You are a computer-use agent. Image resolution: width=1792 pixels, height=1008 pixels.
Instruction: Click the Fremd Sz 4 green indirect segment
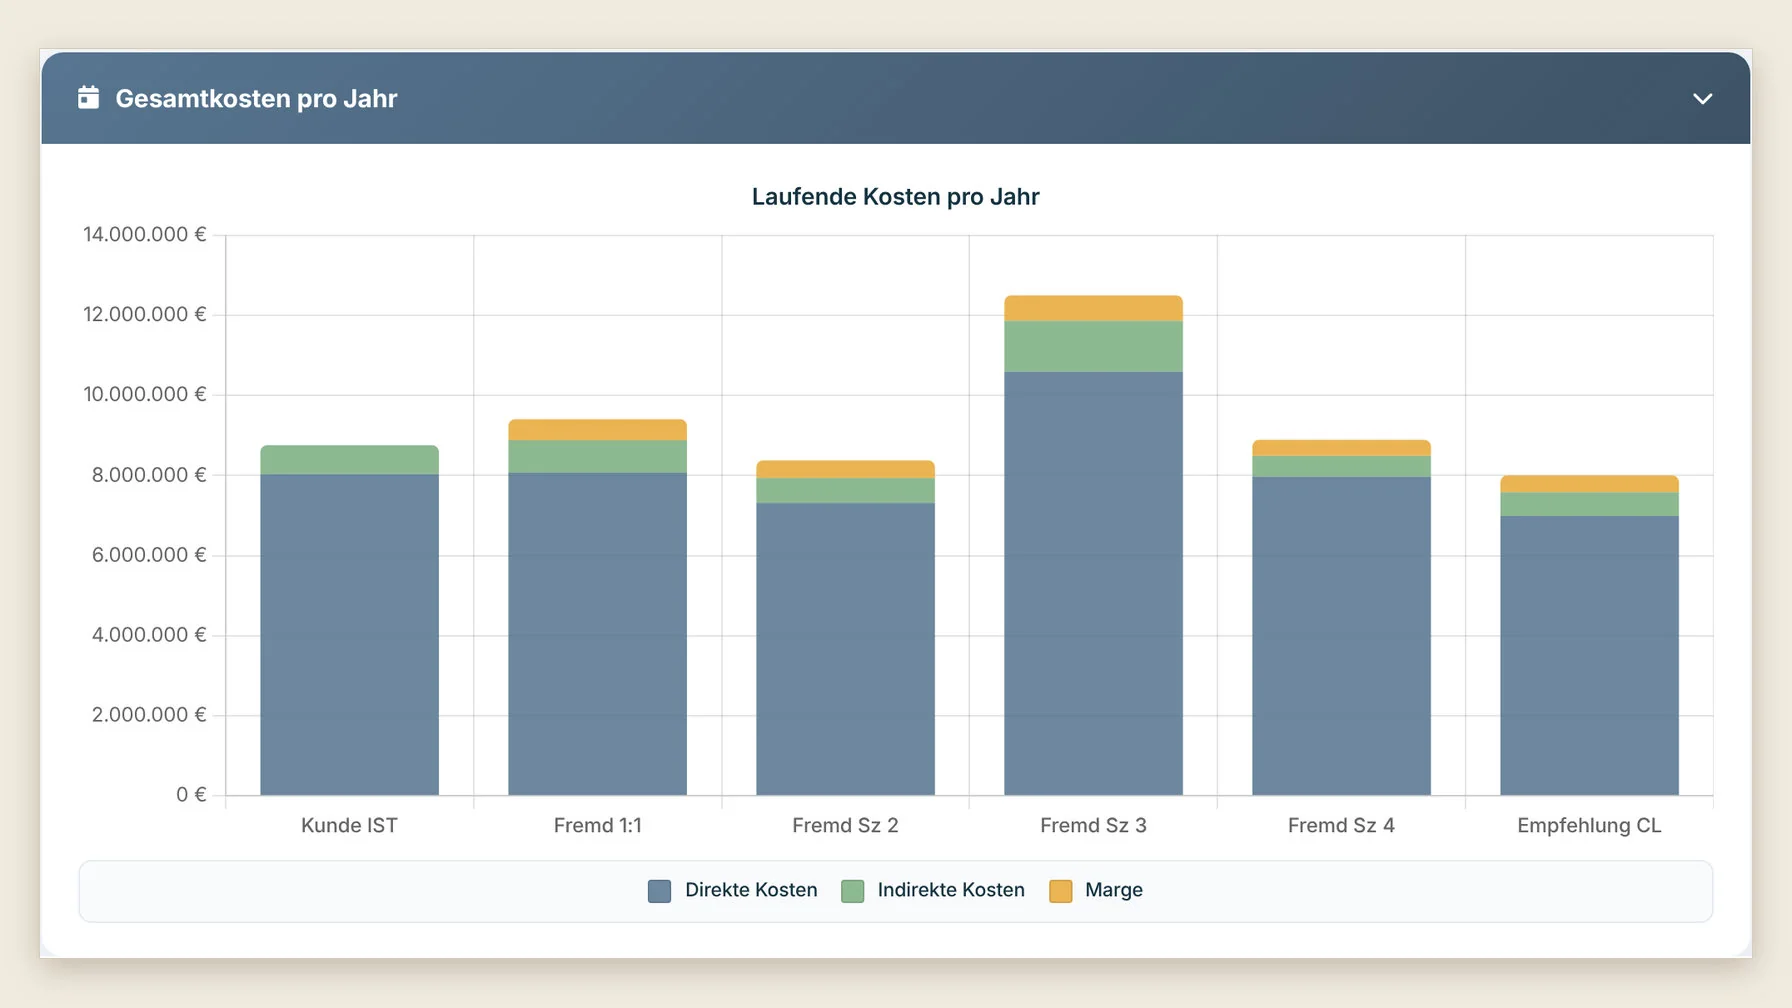point(1341,466)
